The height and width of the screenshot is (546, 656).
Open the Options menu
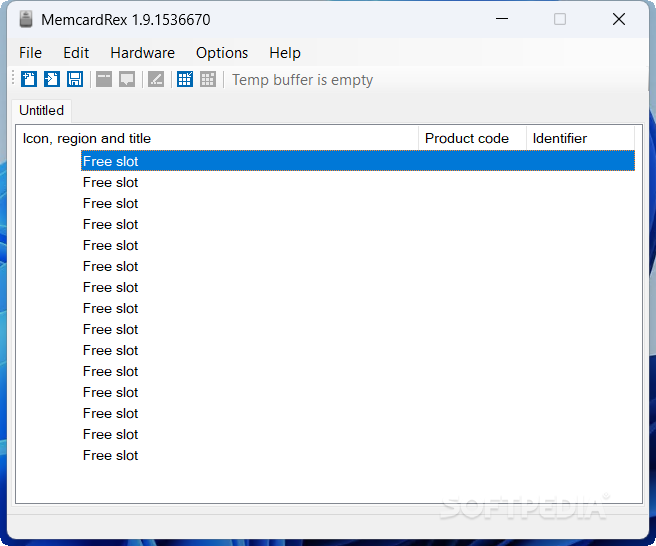[222, 53]
